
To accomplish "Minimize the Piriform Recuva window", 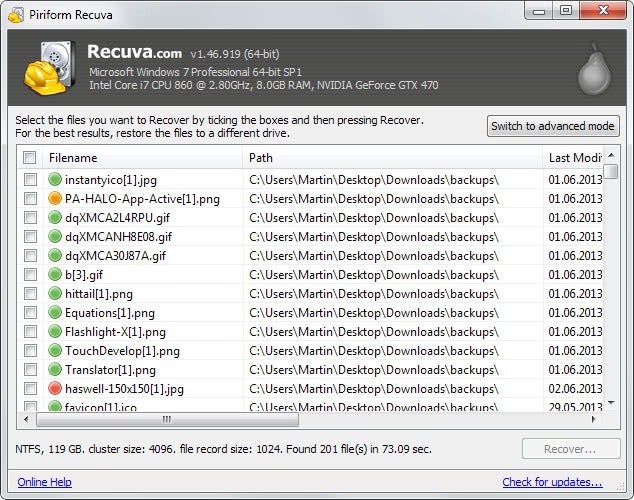I will tap(539, 11).
